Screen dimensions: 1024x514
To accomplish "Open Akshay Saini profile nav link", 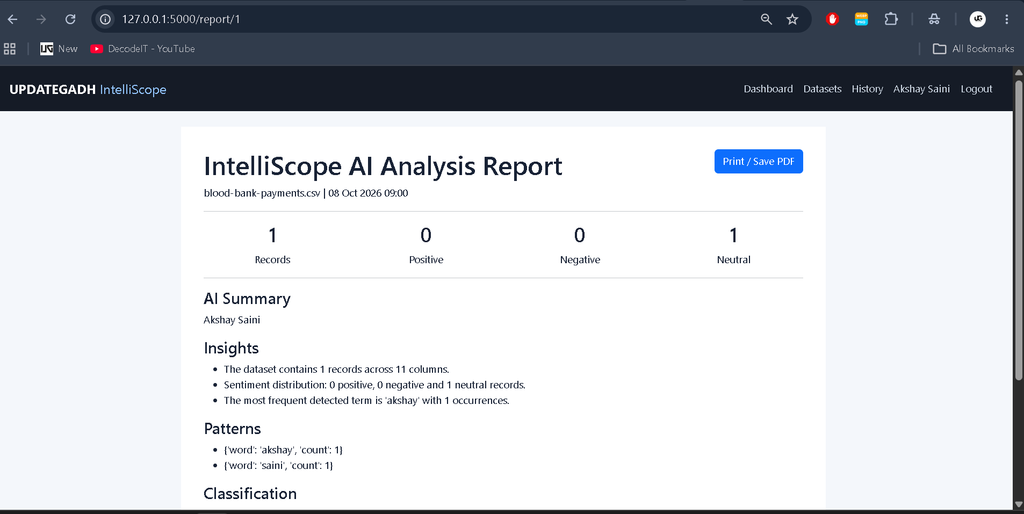I will (x=921, y=89).
